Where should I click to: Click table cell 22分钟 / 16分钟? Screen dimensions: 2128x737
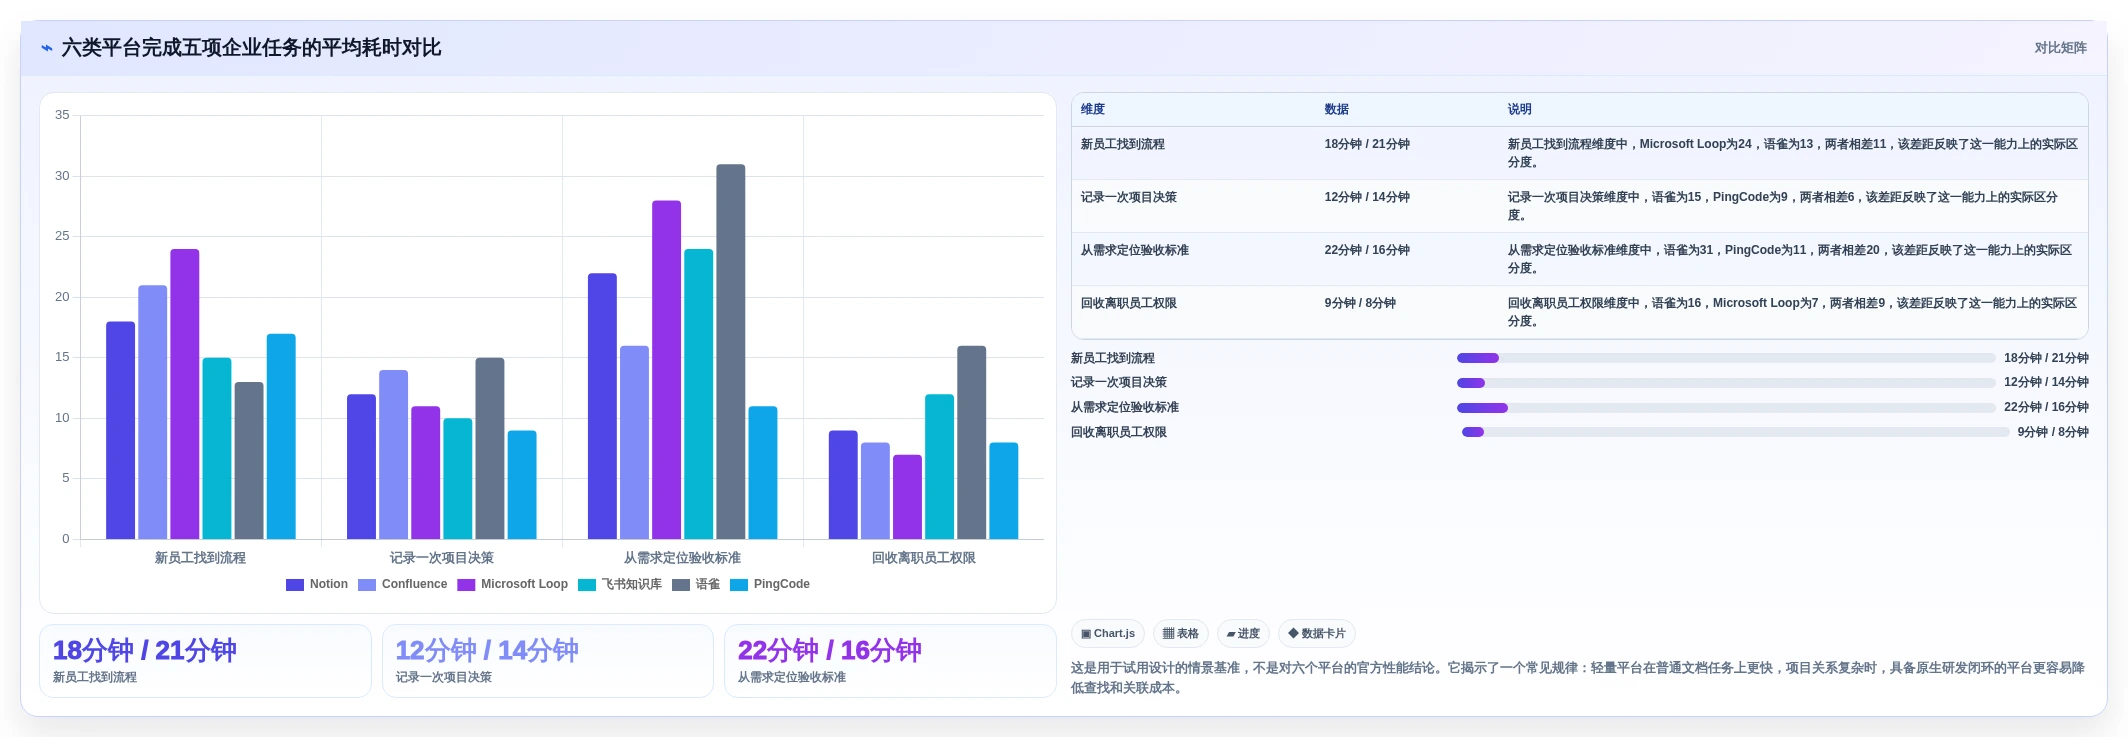(x=1407, y=259)
